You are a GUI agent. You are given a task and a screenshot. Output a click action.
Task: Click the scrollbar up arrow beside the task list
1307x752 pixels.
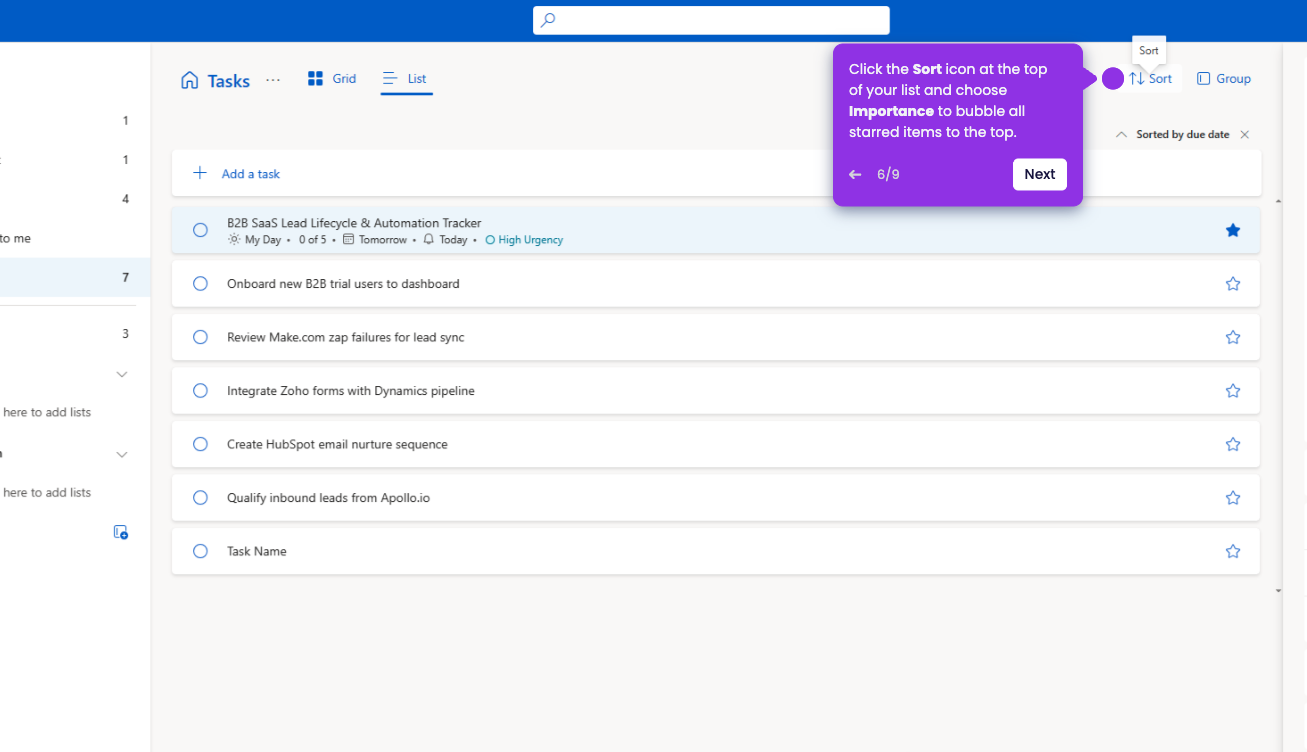[1278, 202]
